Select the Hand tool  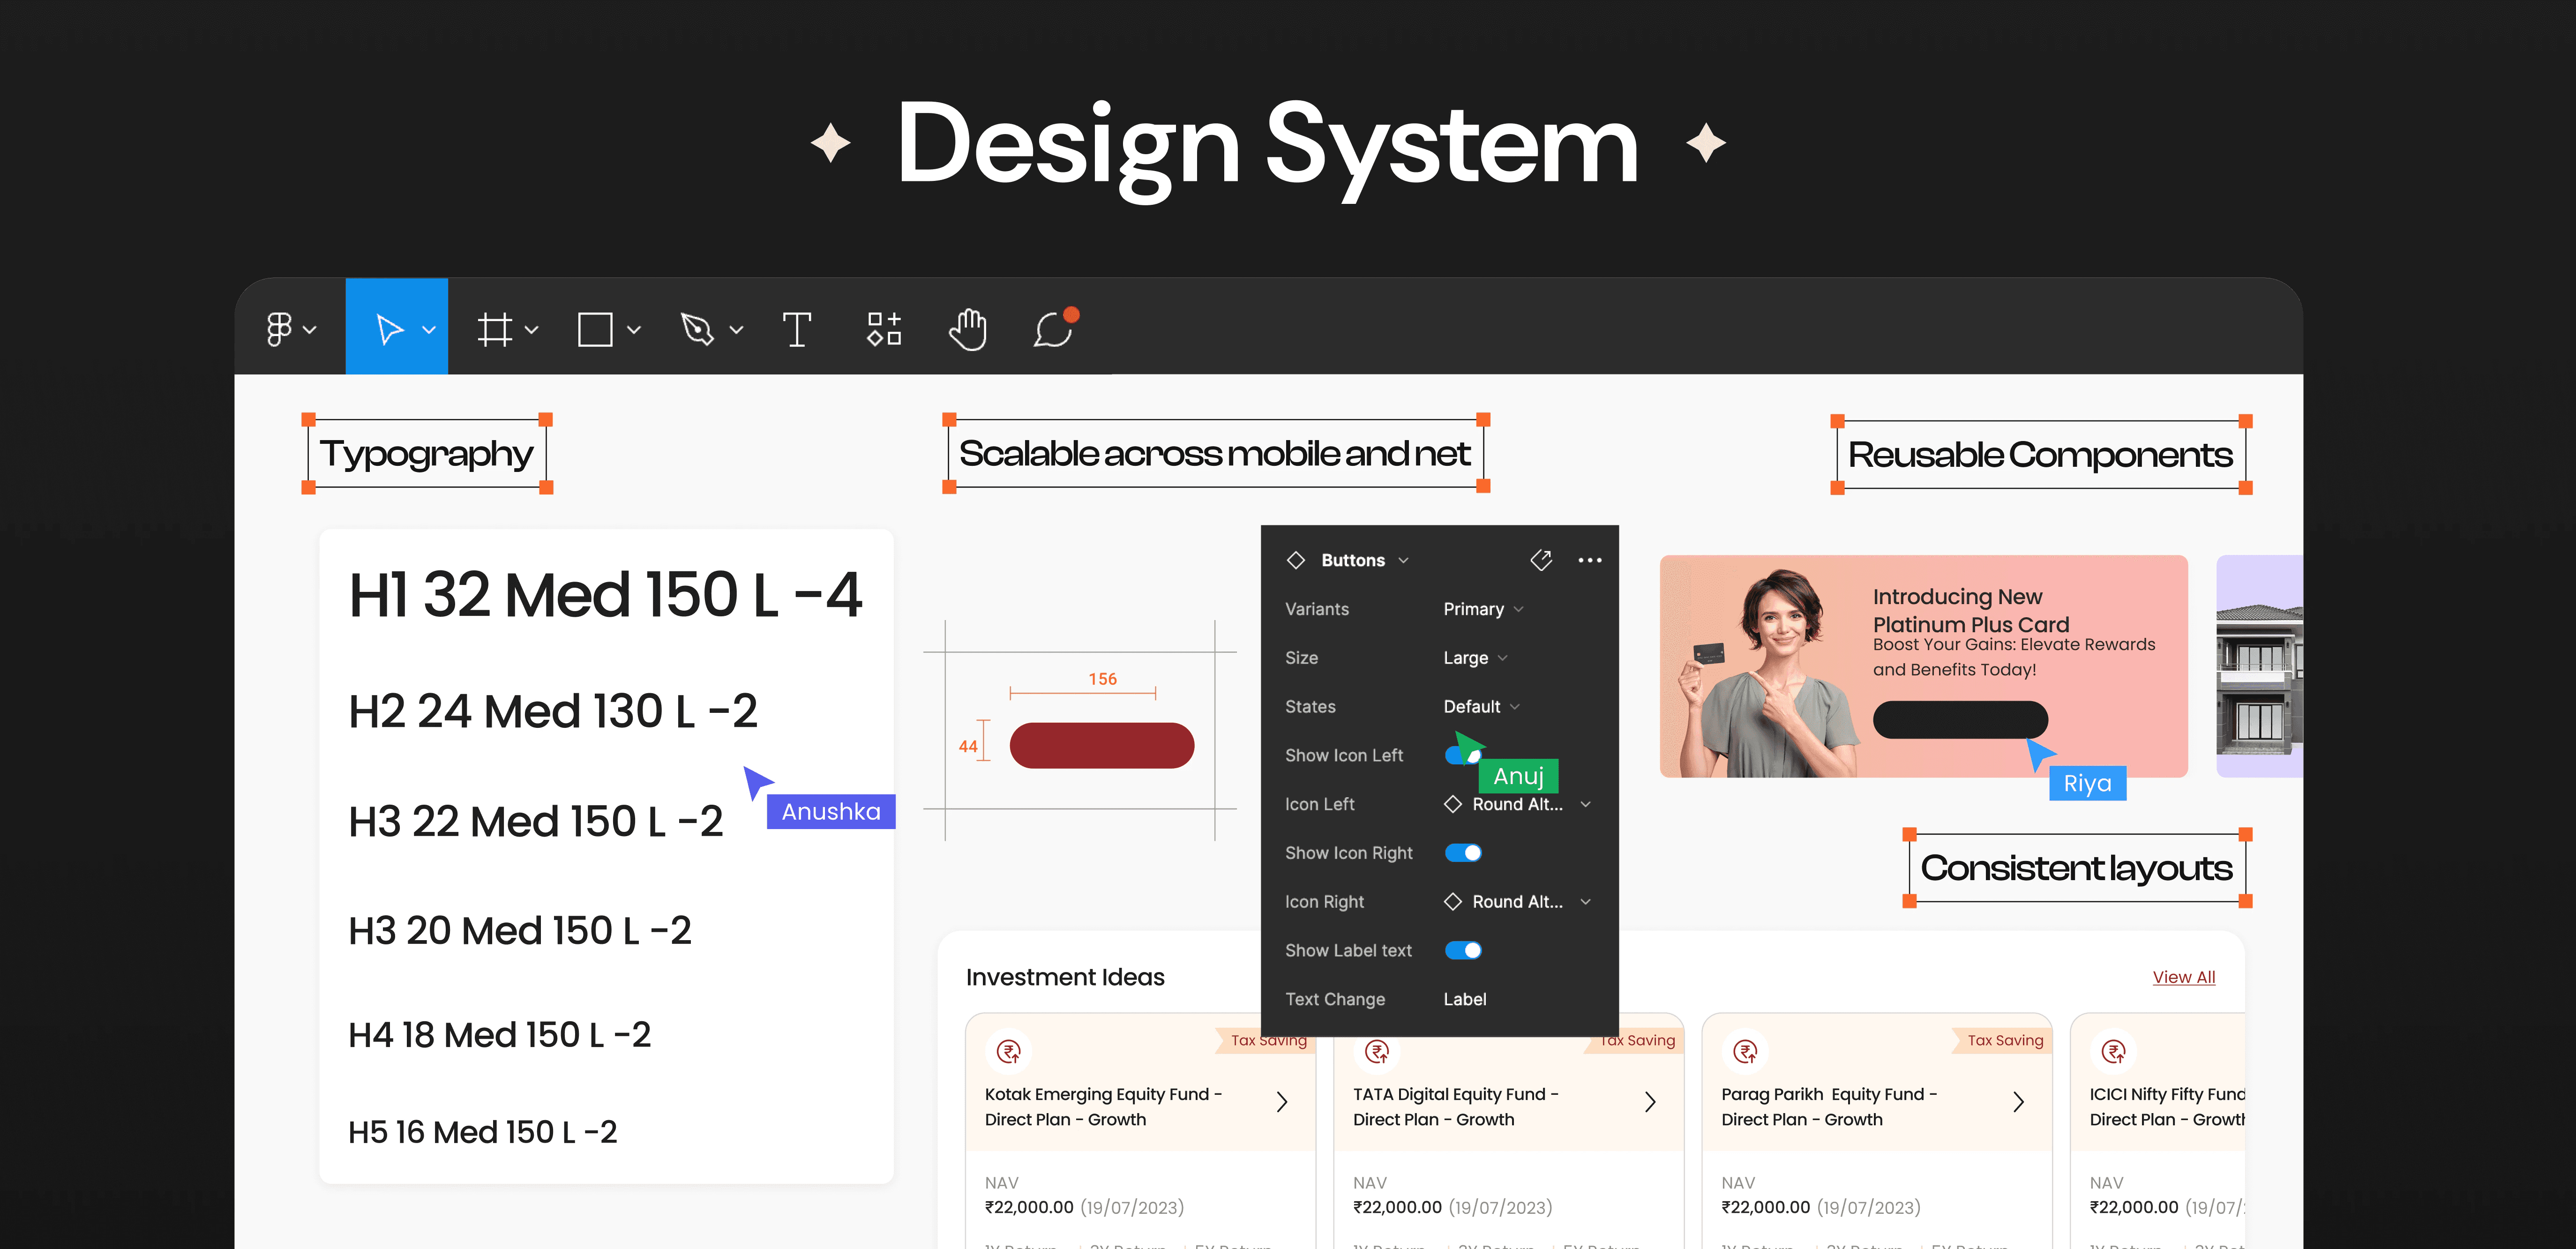tap(967, 329)
